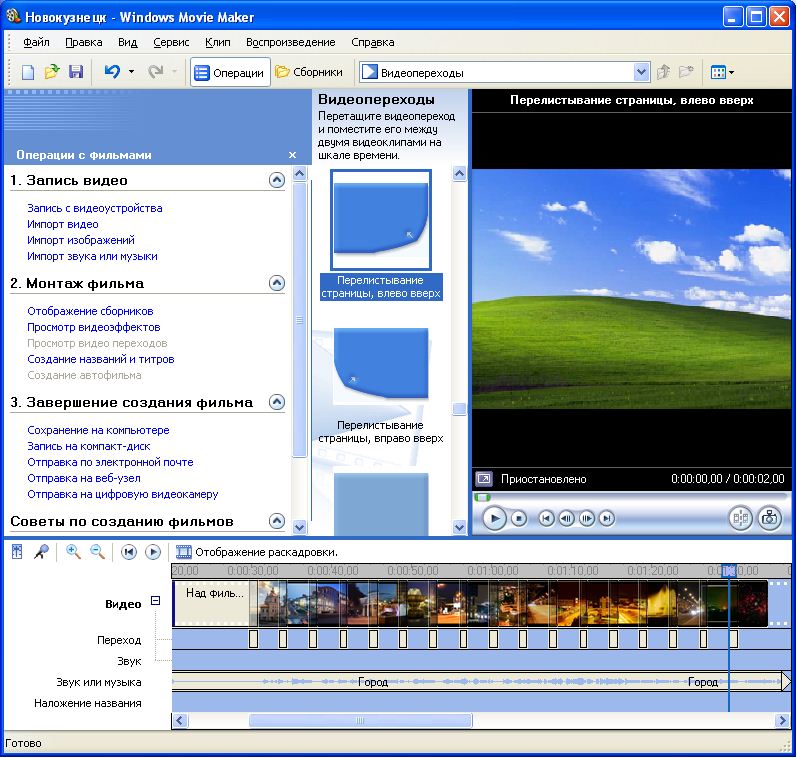Close the Операции с фильмами pane
Image resolution: width=797 pixels, height=758 pixels.
point(292,155)
